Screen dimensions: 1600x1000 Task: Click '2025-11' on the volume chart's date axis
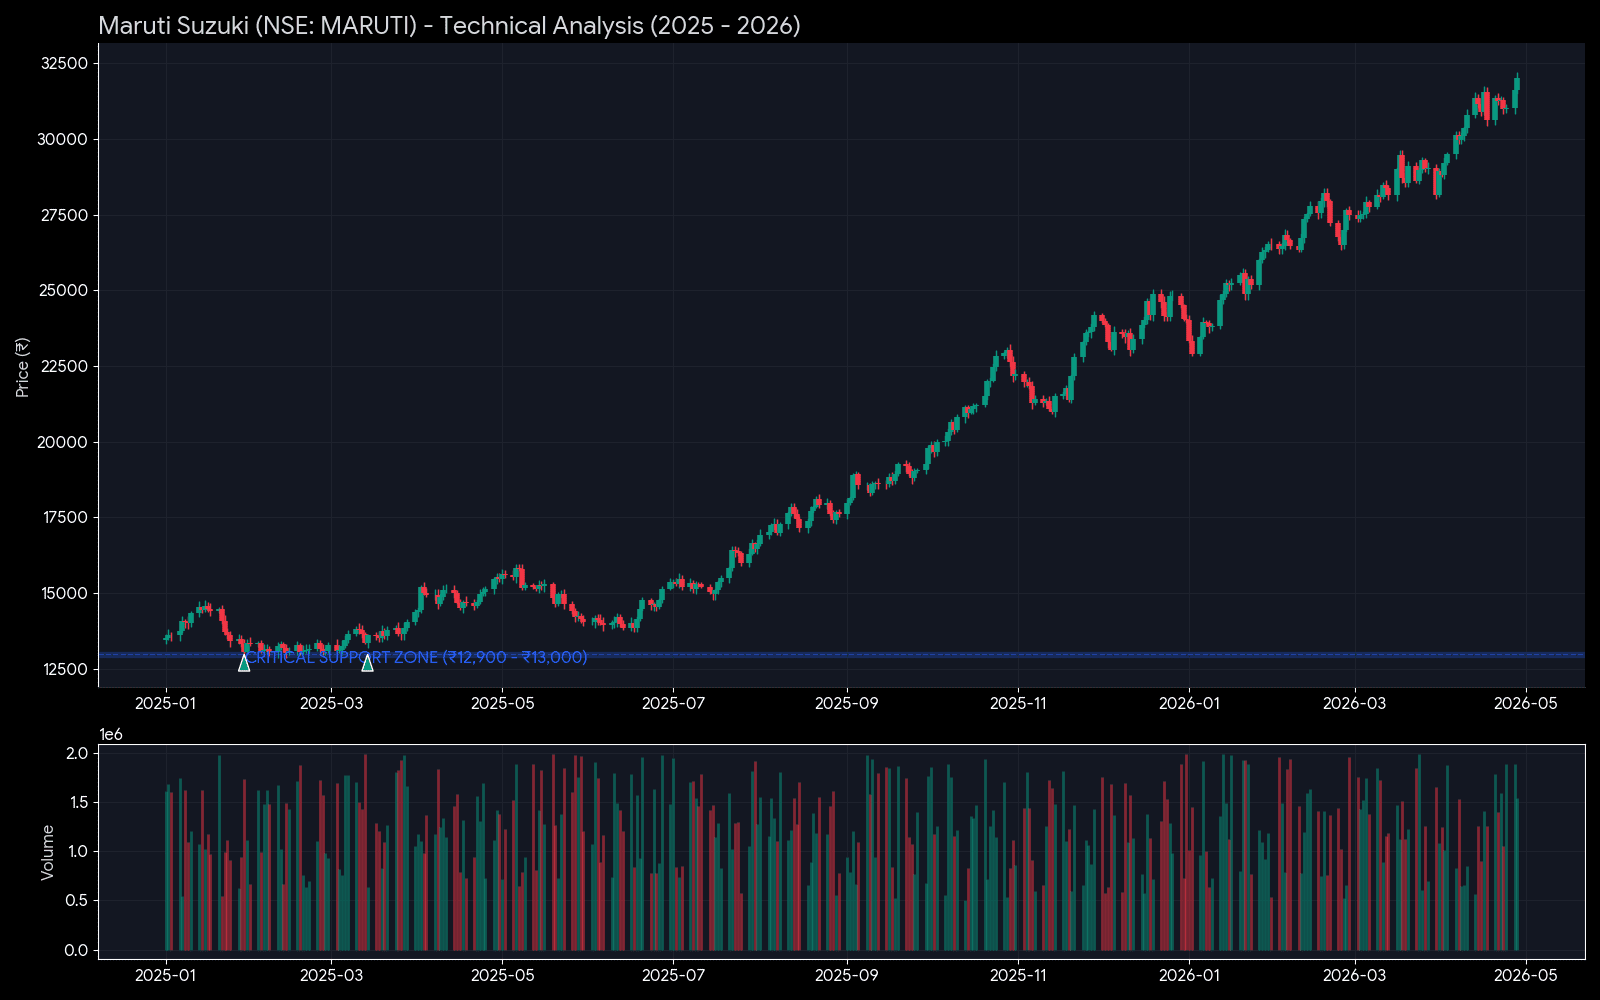(1018, 975)
